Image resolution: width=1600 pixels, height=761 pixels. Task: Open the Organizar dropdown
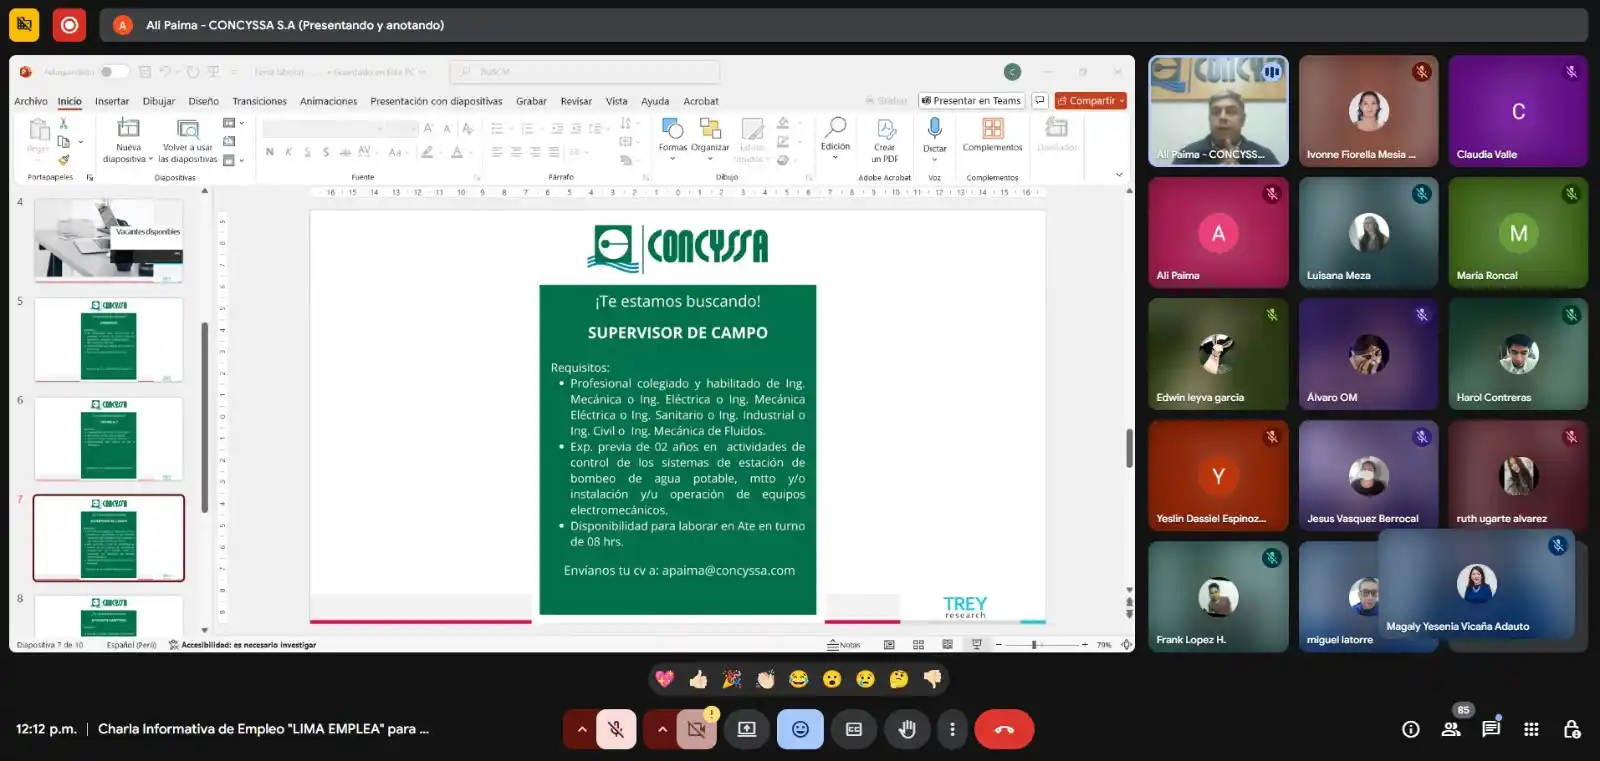[710, 138]
